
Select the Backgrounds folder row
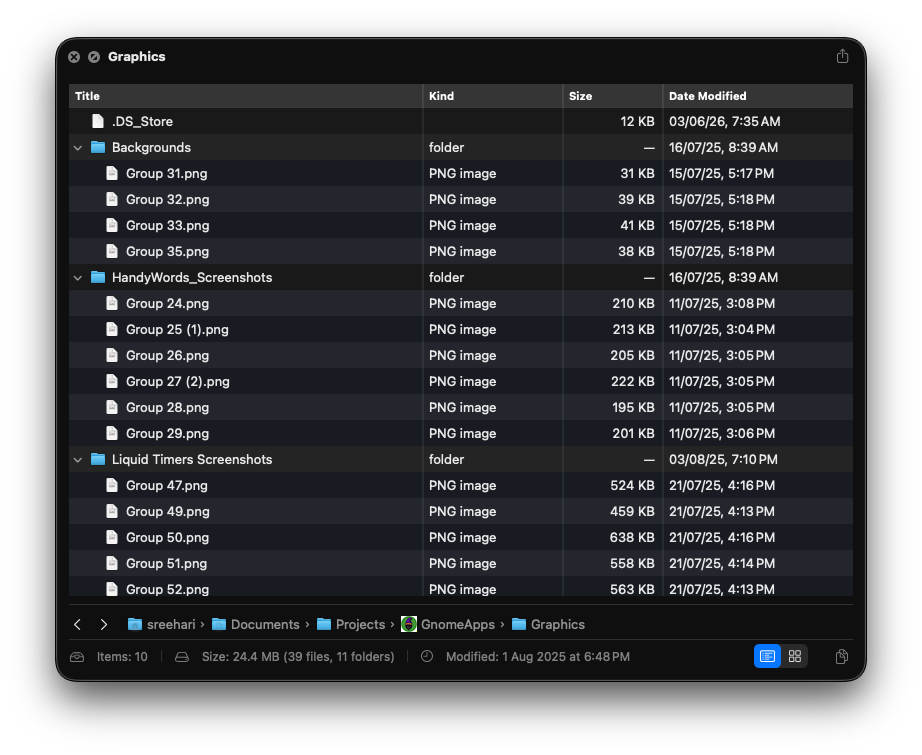pos(461,147)
